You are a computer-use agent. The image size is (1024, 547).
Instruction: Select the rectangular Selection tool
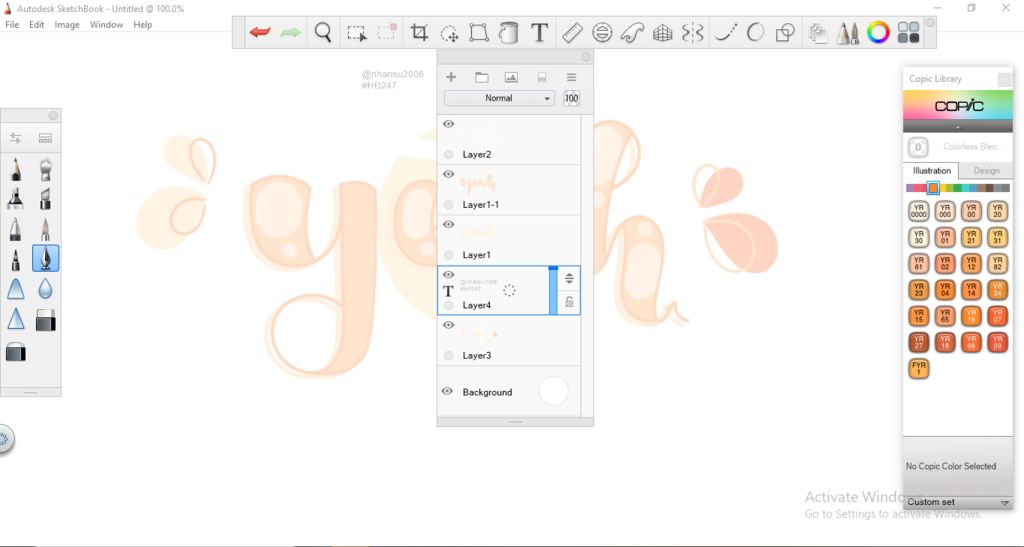tap(357, 33)
